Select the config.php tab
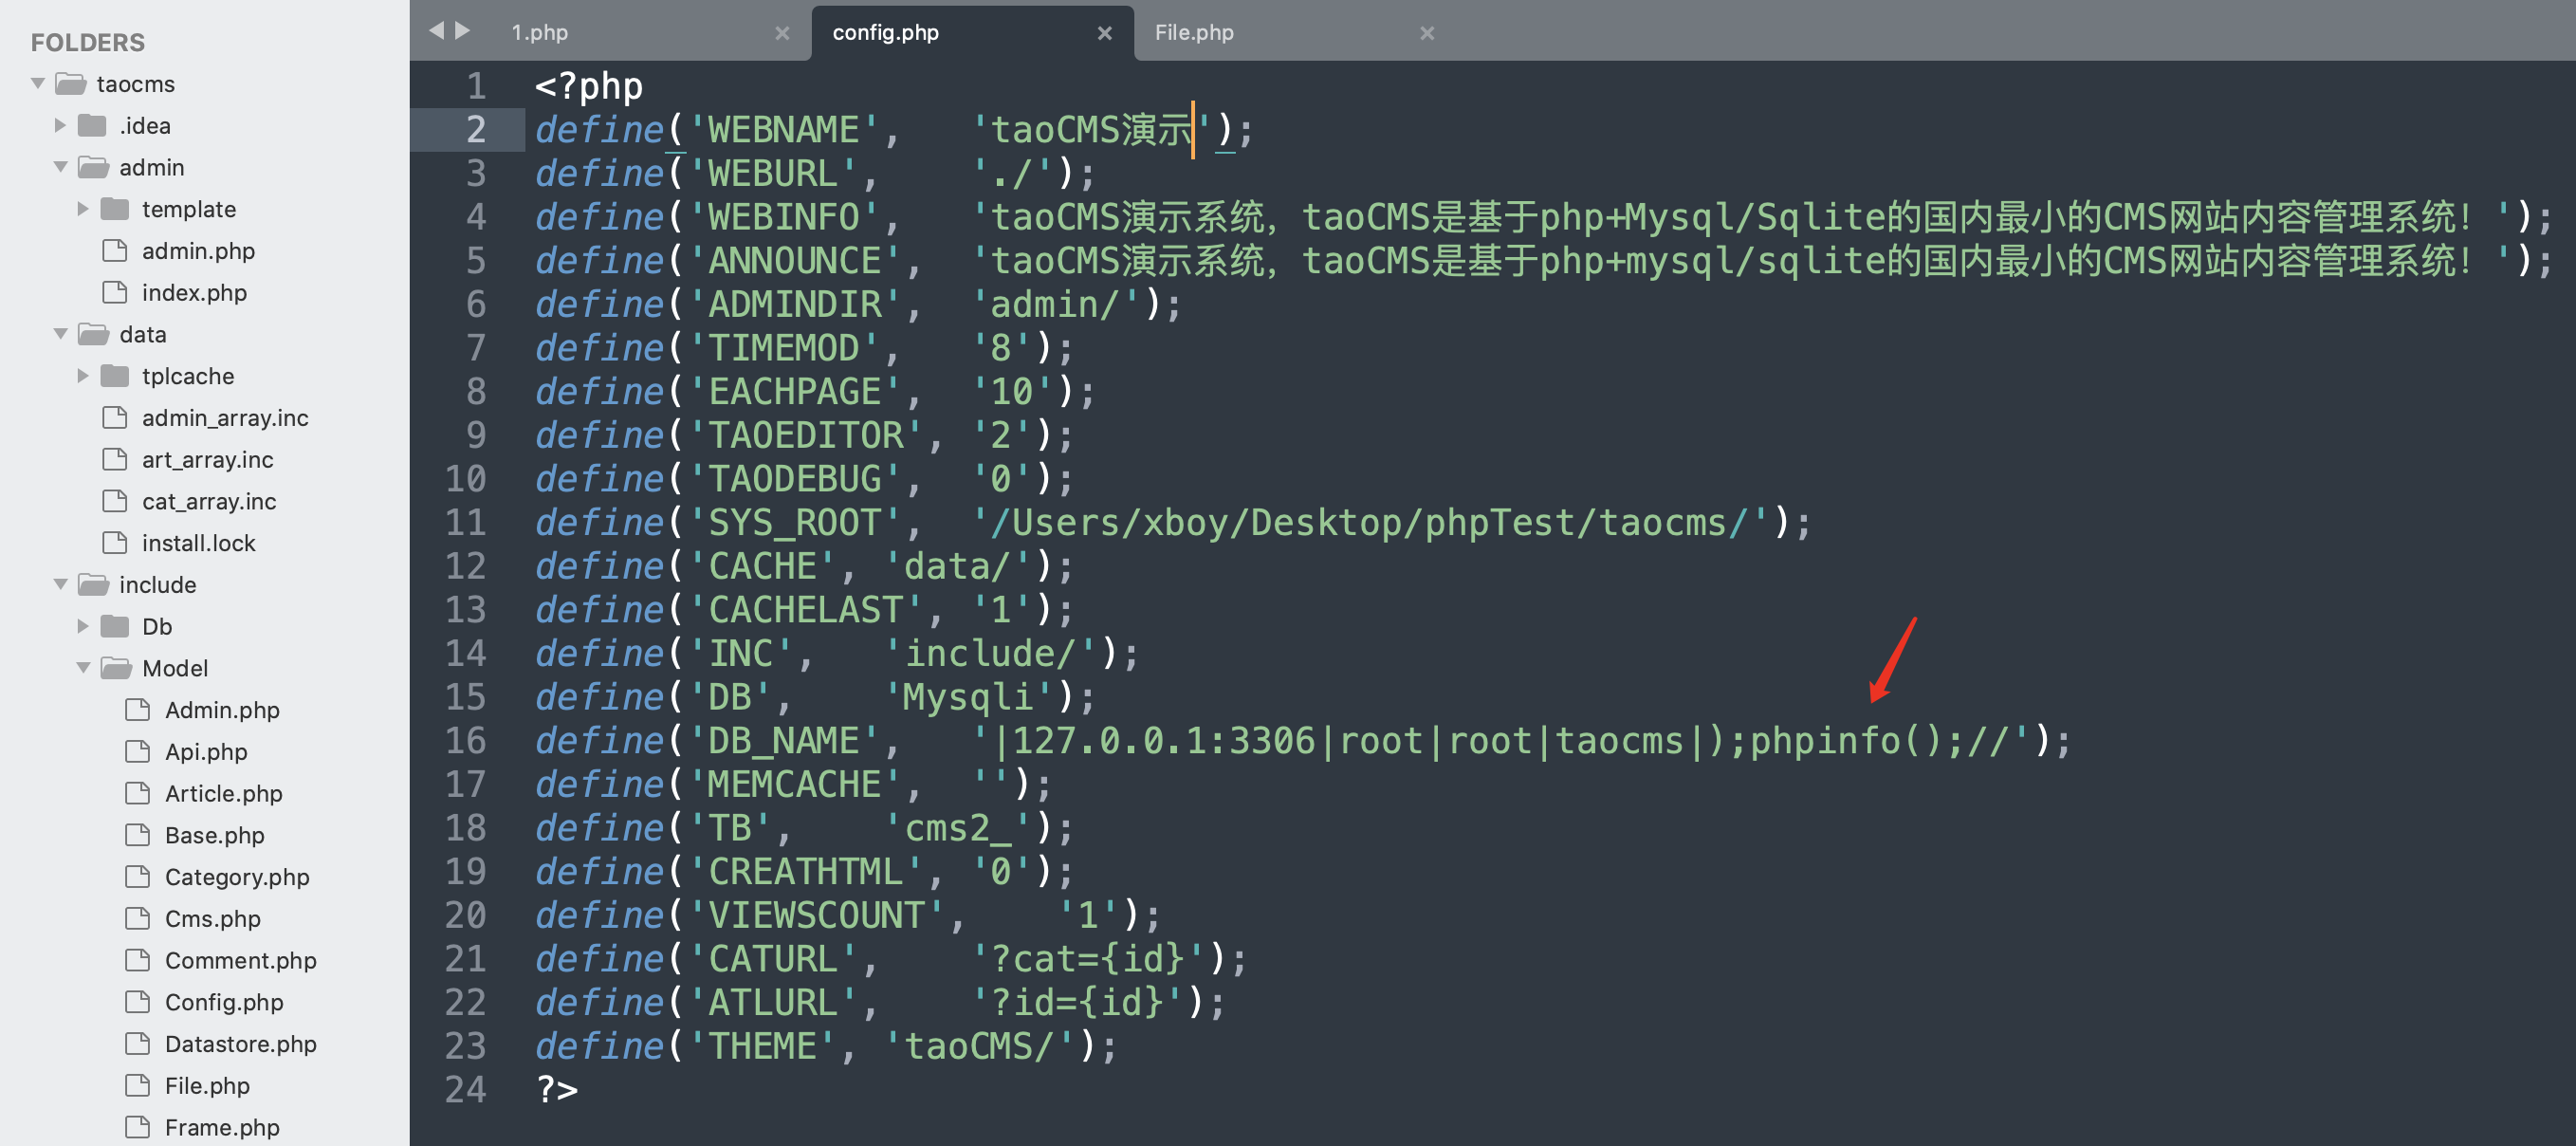The width and height of the screenshot is (2576, 1146). 885,32
